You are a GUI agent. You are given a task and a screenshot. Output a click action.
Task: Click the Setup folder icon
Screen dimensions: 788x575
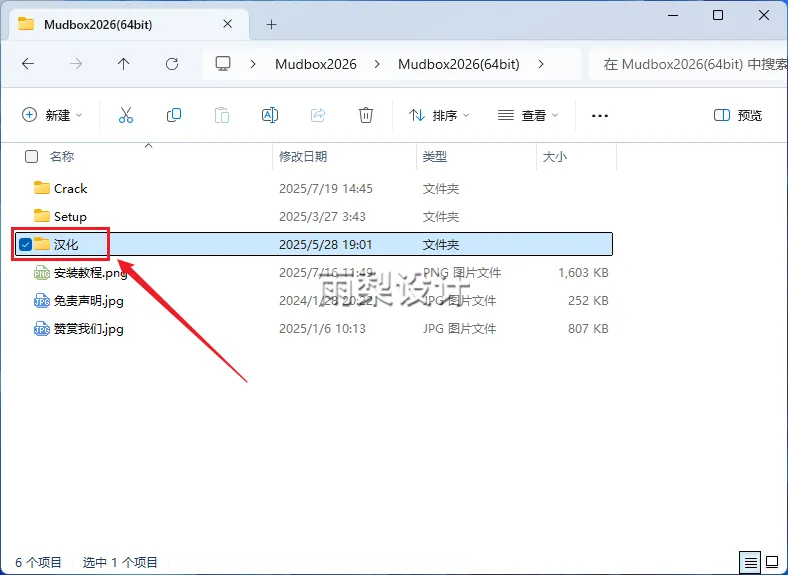pos(42,216)
